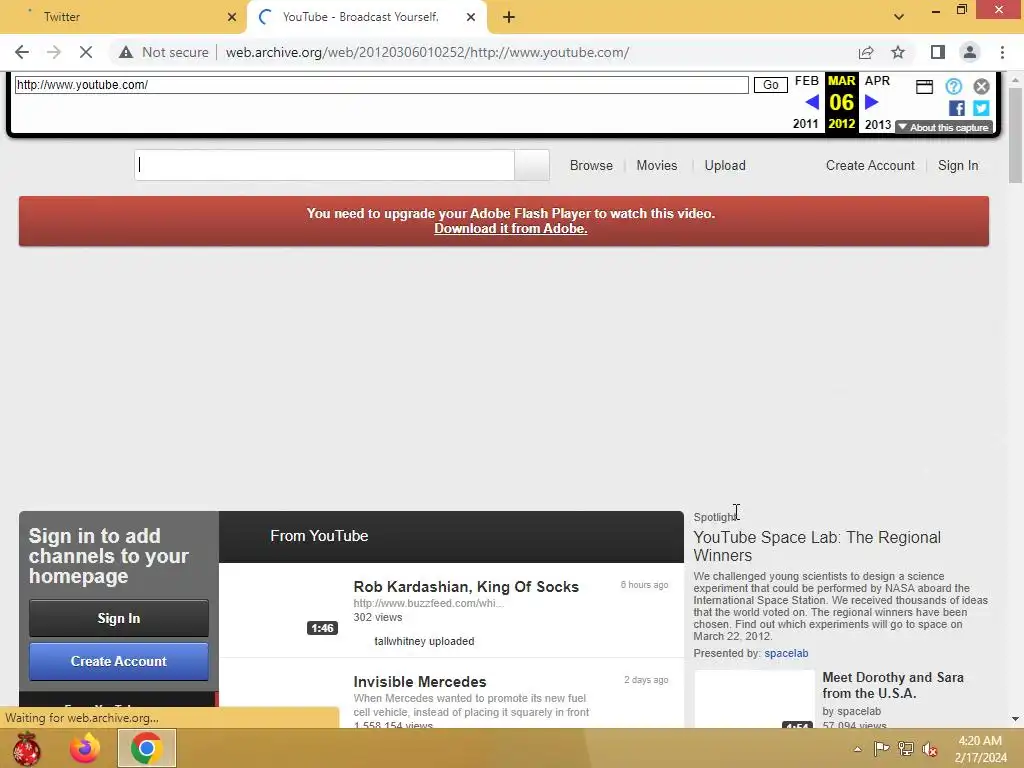Click the forward navigation arrow
This screenshot has height=768, width=1024.
tap(54, 52)
